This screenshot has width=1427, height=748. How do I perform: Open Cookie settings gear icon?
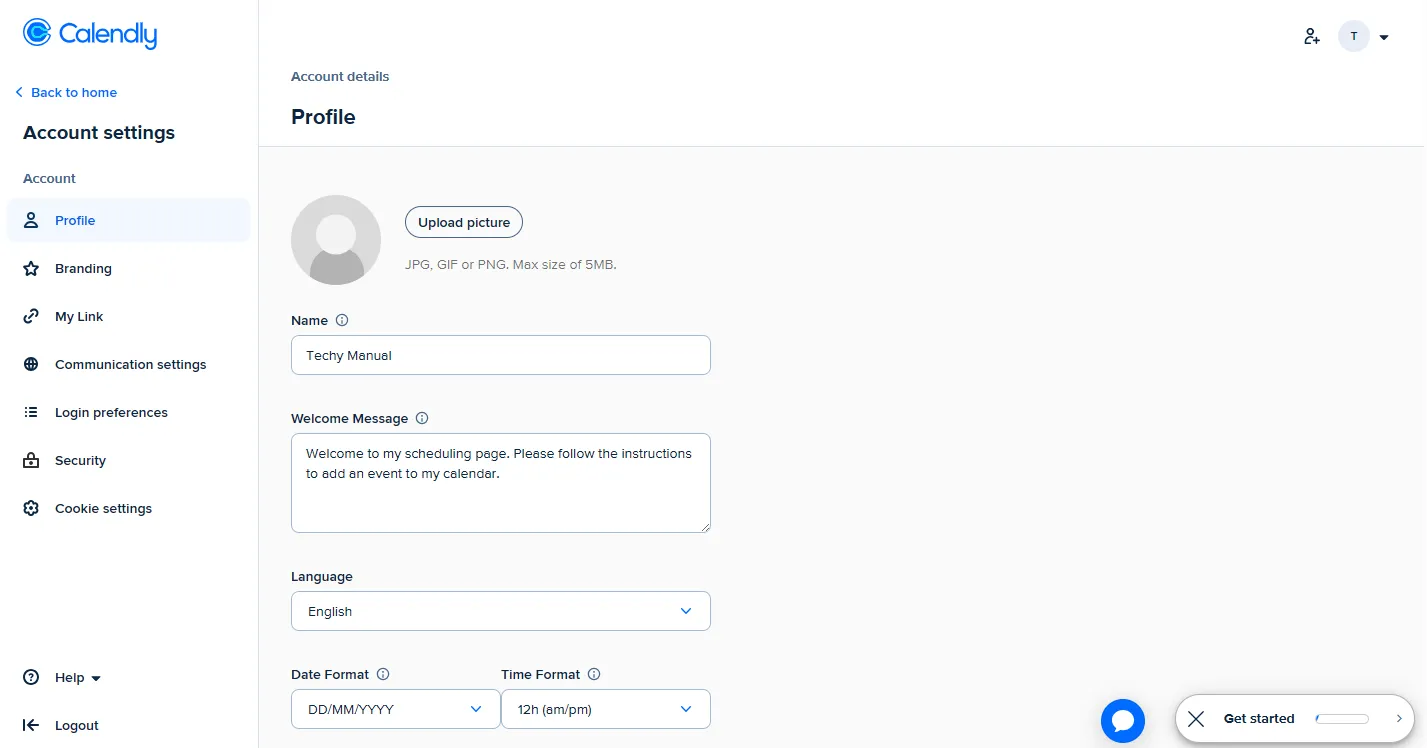point(31,508)
